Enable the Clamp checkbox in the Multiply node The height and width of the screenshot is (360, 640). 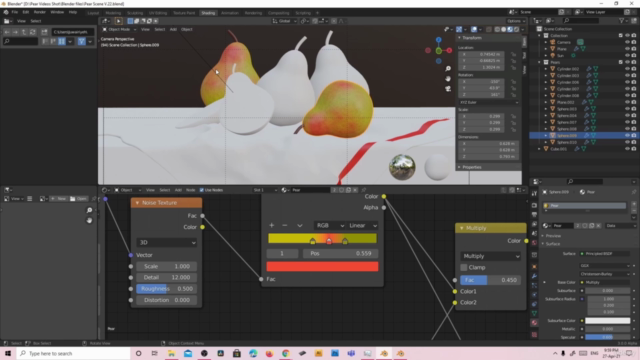point(464,267)
